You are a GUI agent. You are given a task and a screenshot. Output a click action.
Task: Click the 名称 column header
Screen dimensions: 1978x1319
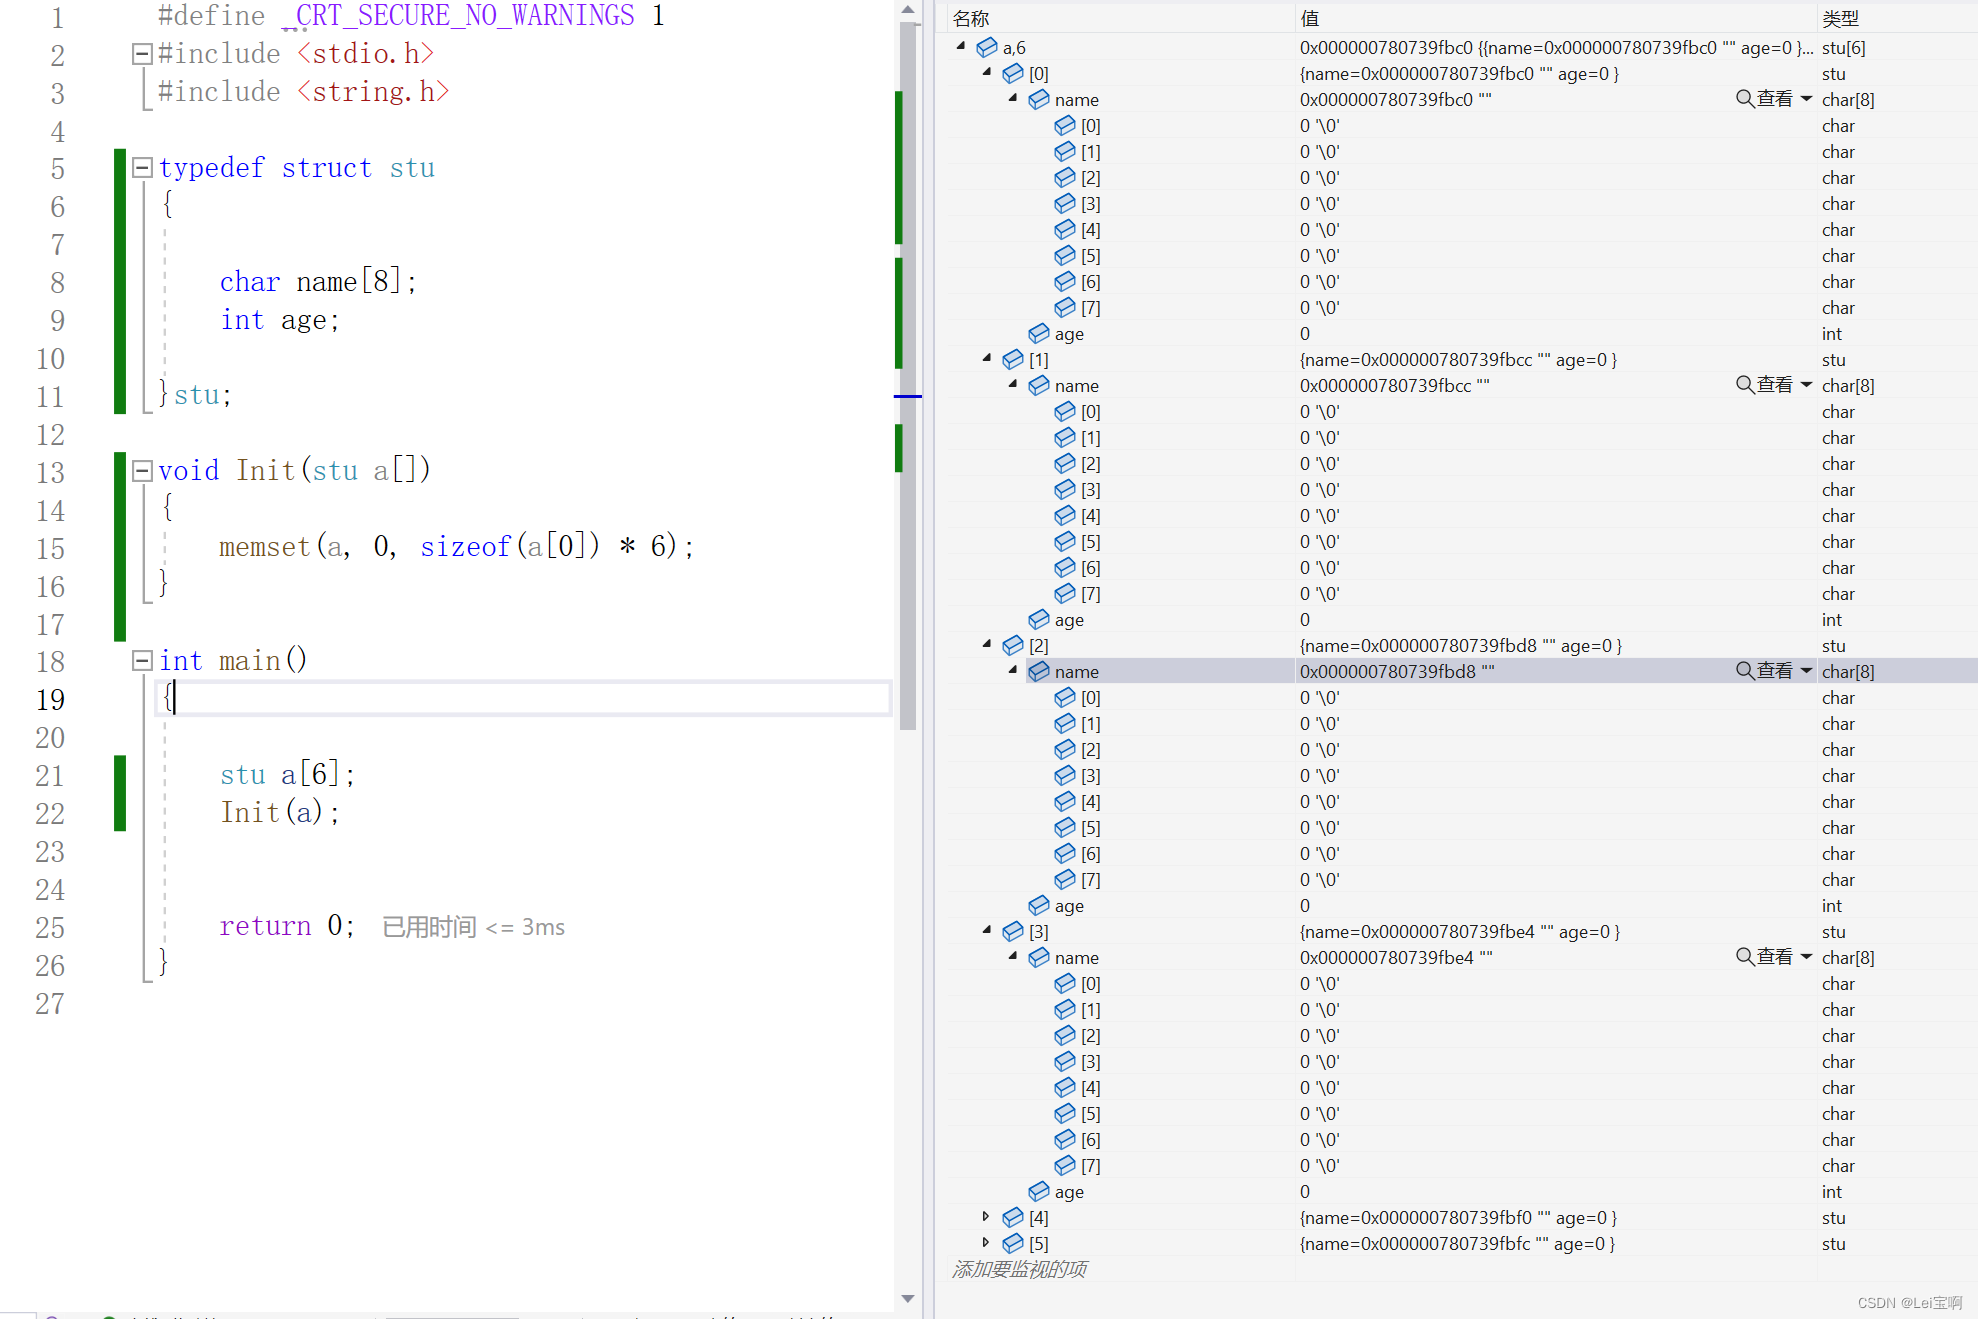tap(971, 18)
